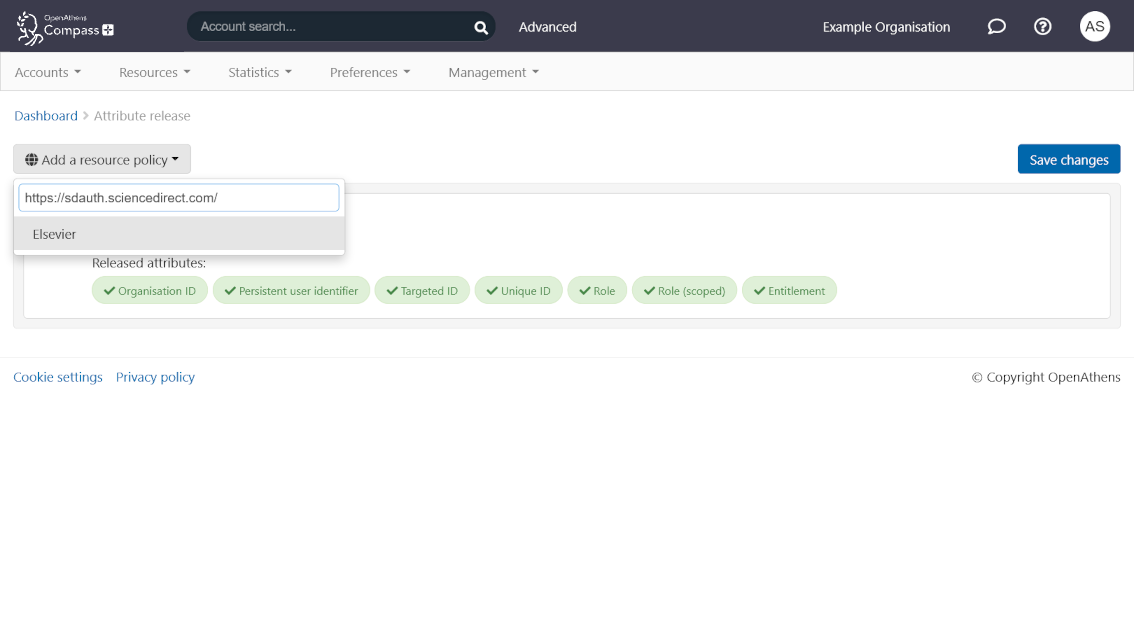This screenshot has width=1134, height=638.
Task: Click the globe icon on Add a resource policy
Action: [30, 159]
